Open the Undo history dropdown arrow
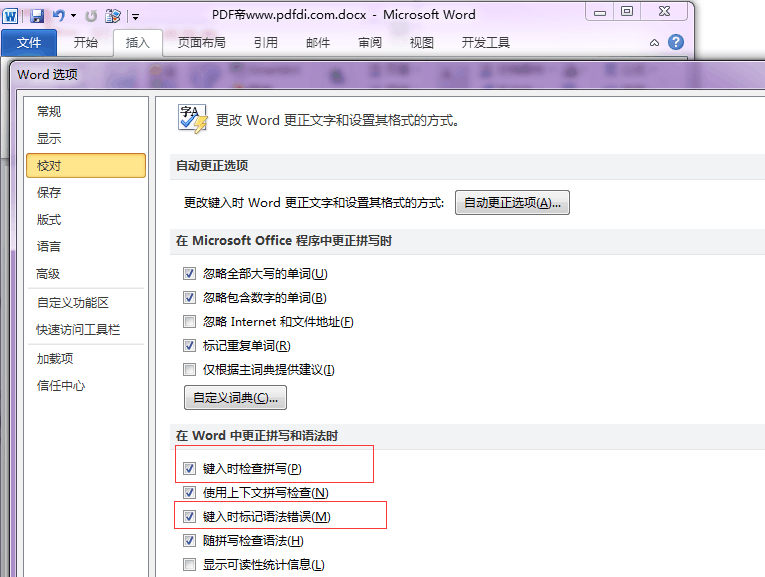 [x=73, y=16]
